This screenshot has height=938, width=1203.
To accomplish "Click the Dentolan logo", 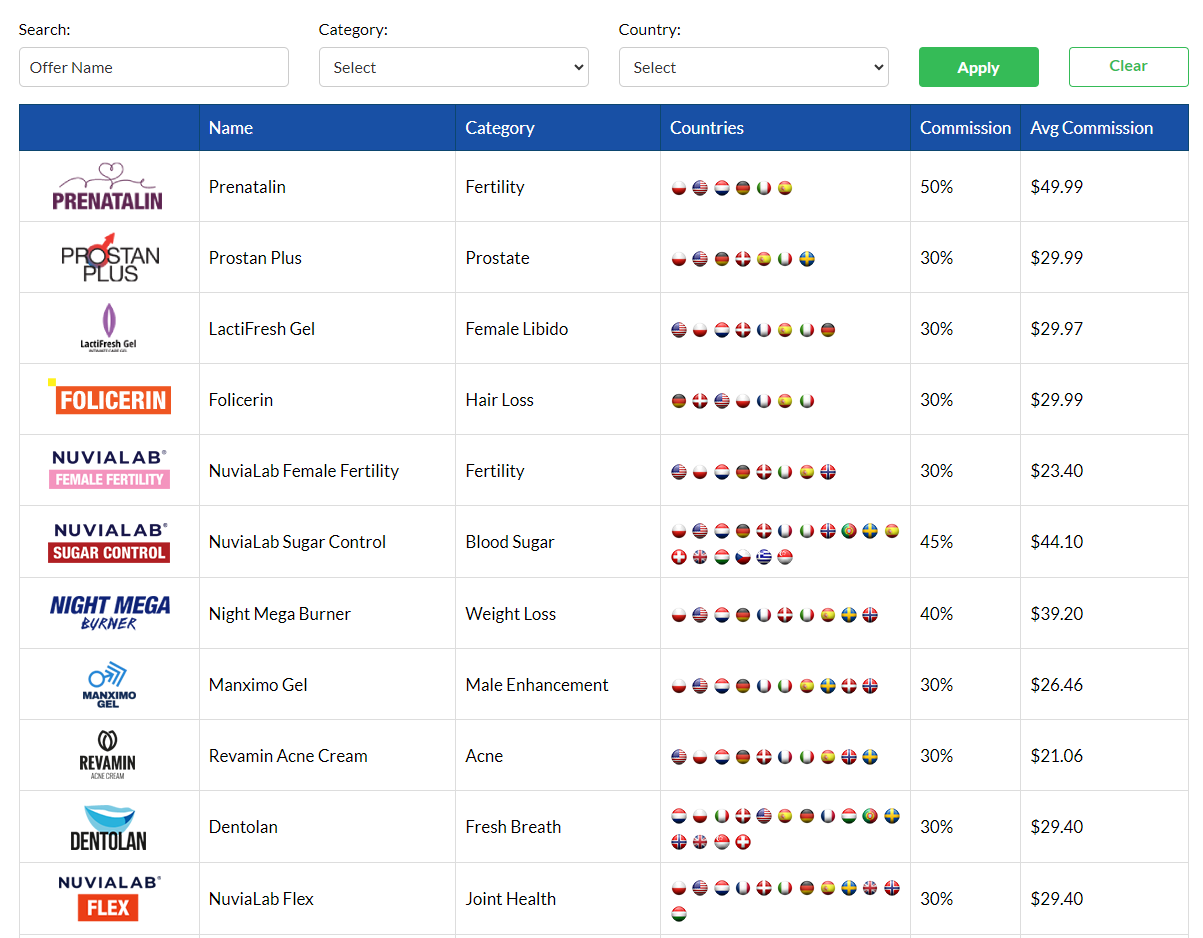I will point(109,827).
